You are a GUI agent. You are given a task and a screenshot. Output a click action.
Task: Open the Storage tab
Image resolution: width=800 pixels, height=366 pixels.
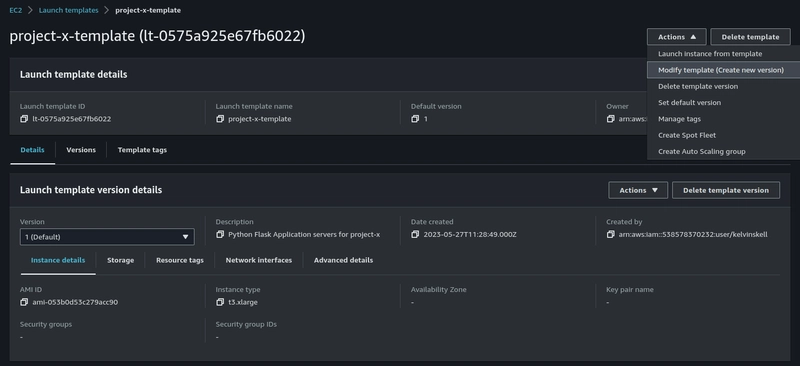tap(120, 260)
